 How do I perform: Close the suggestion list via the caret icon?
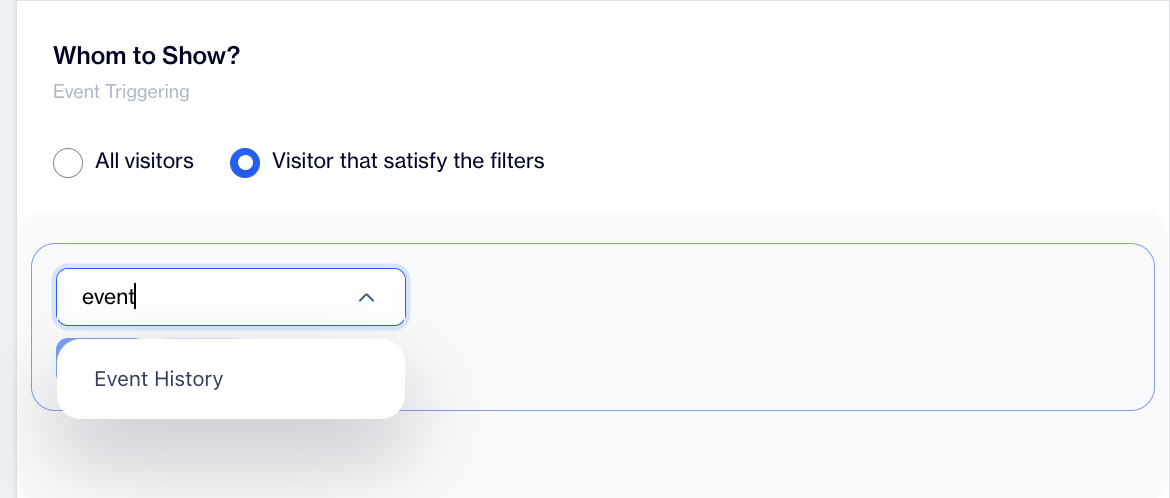click(366, 297)
